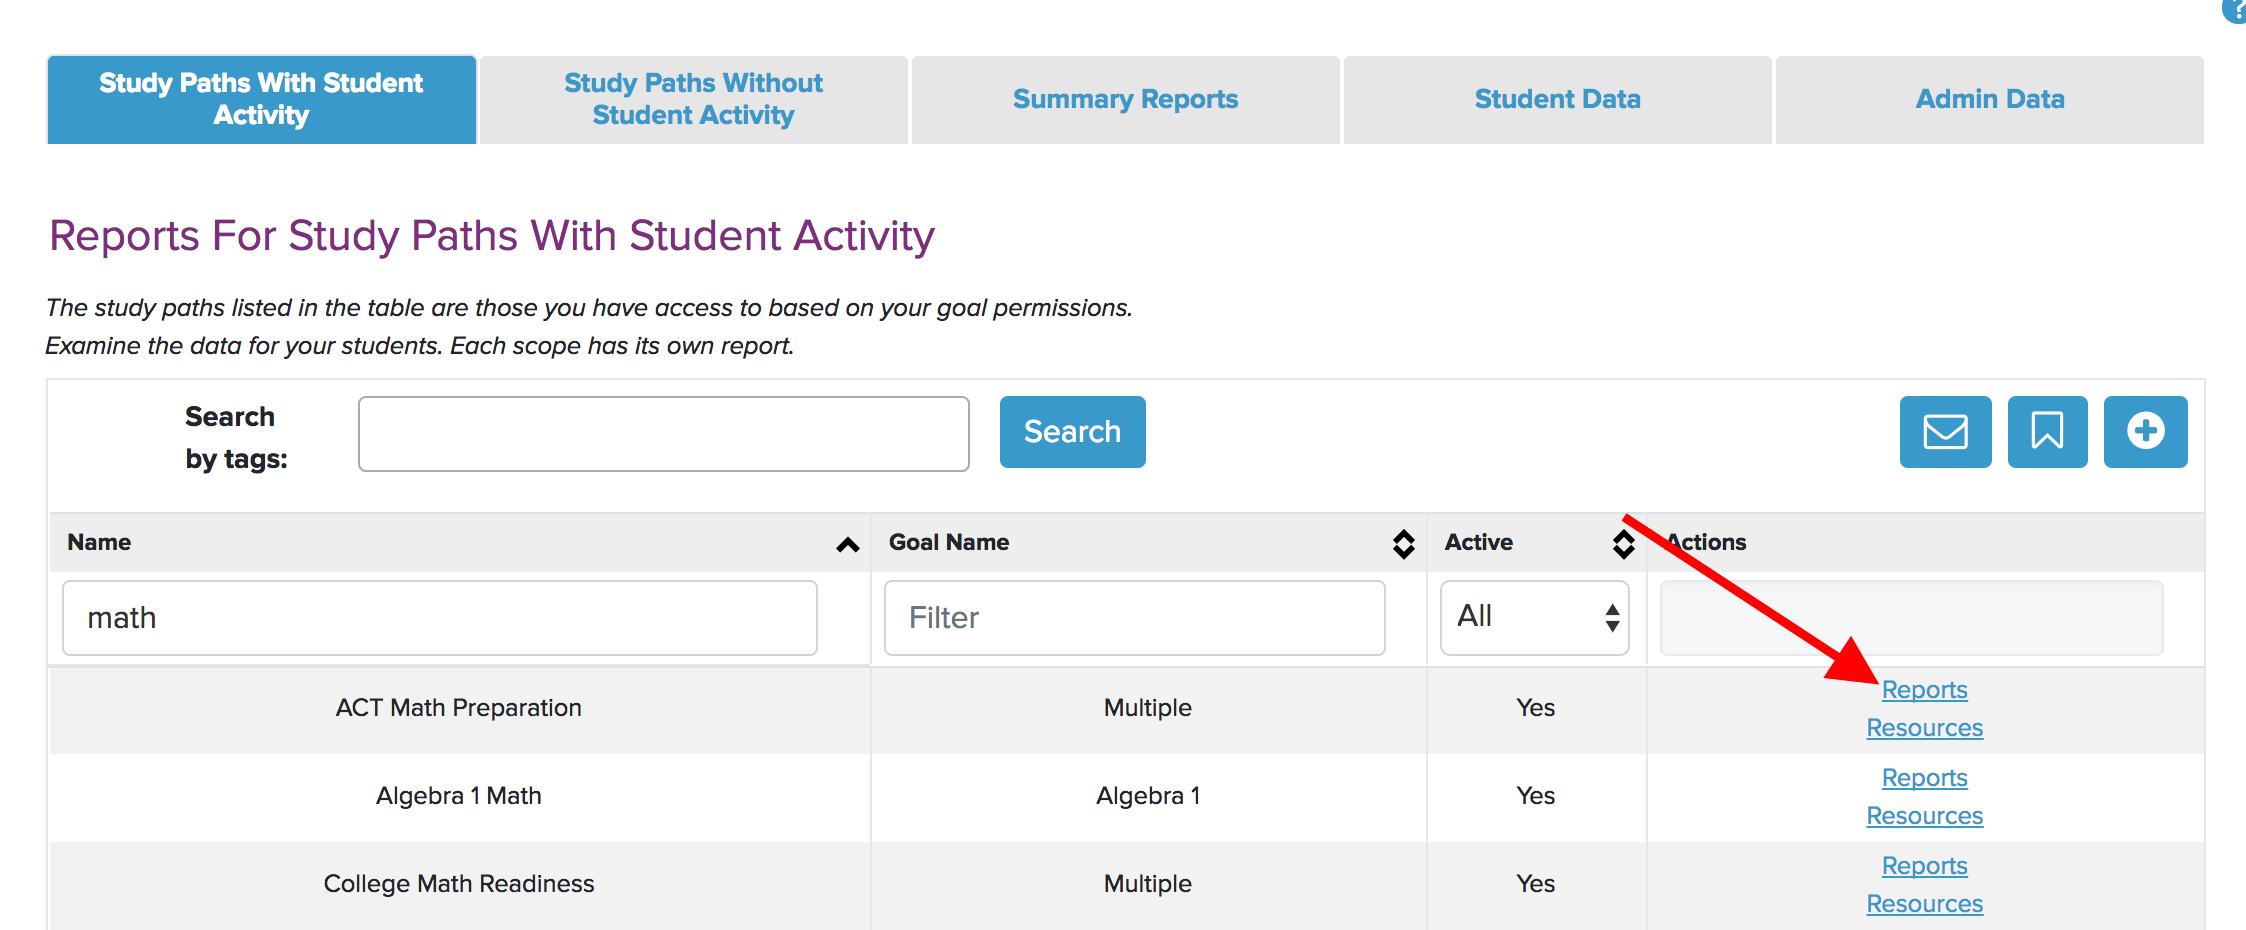The image size is (2246, 930).
Task: Click the sort icon next to Goal Name
Action: coord(1404,543)
